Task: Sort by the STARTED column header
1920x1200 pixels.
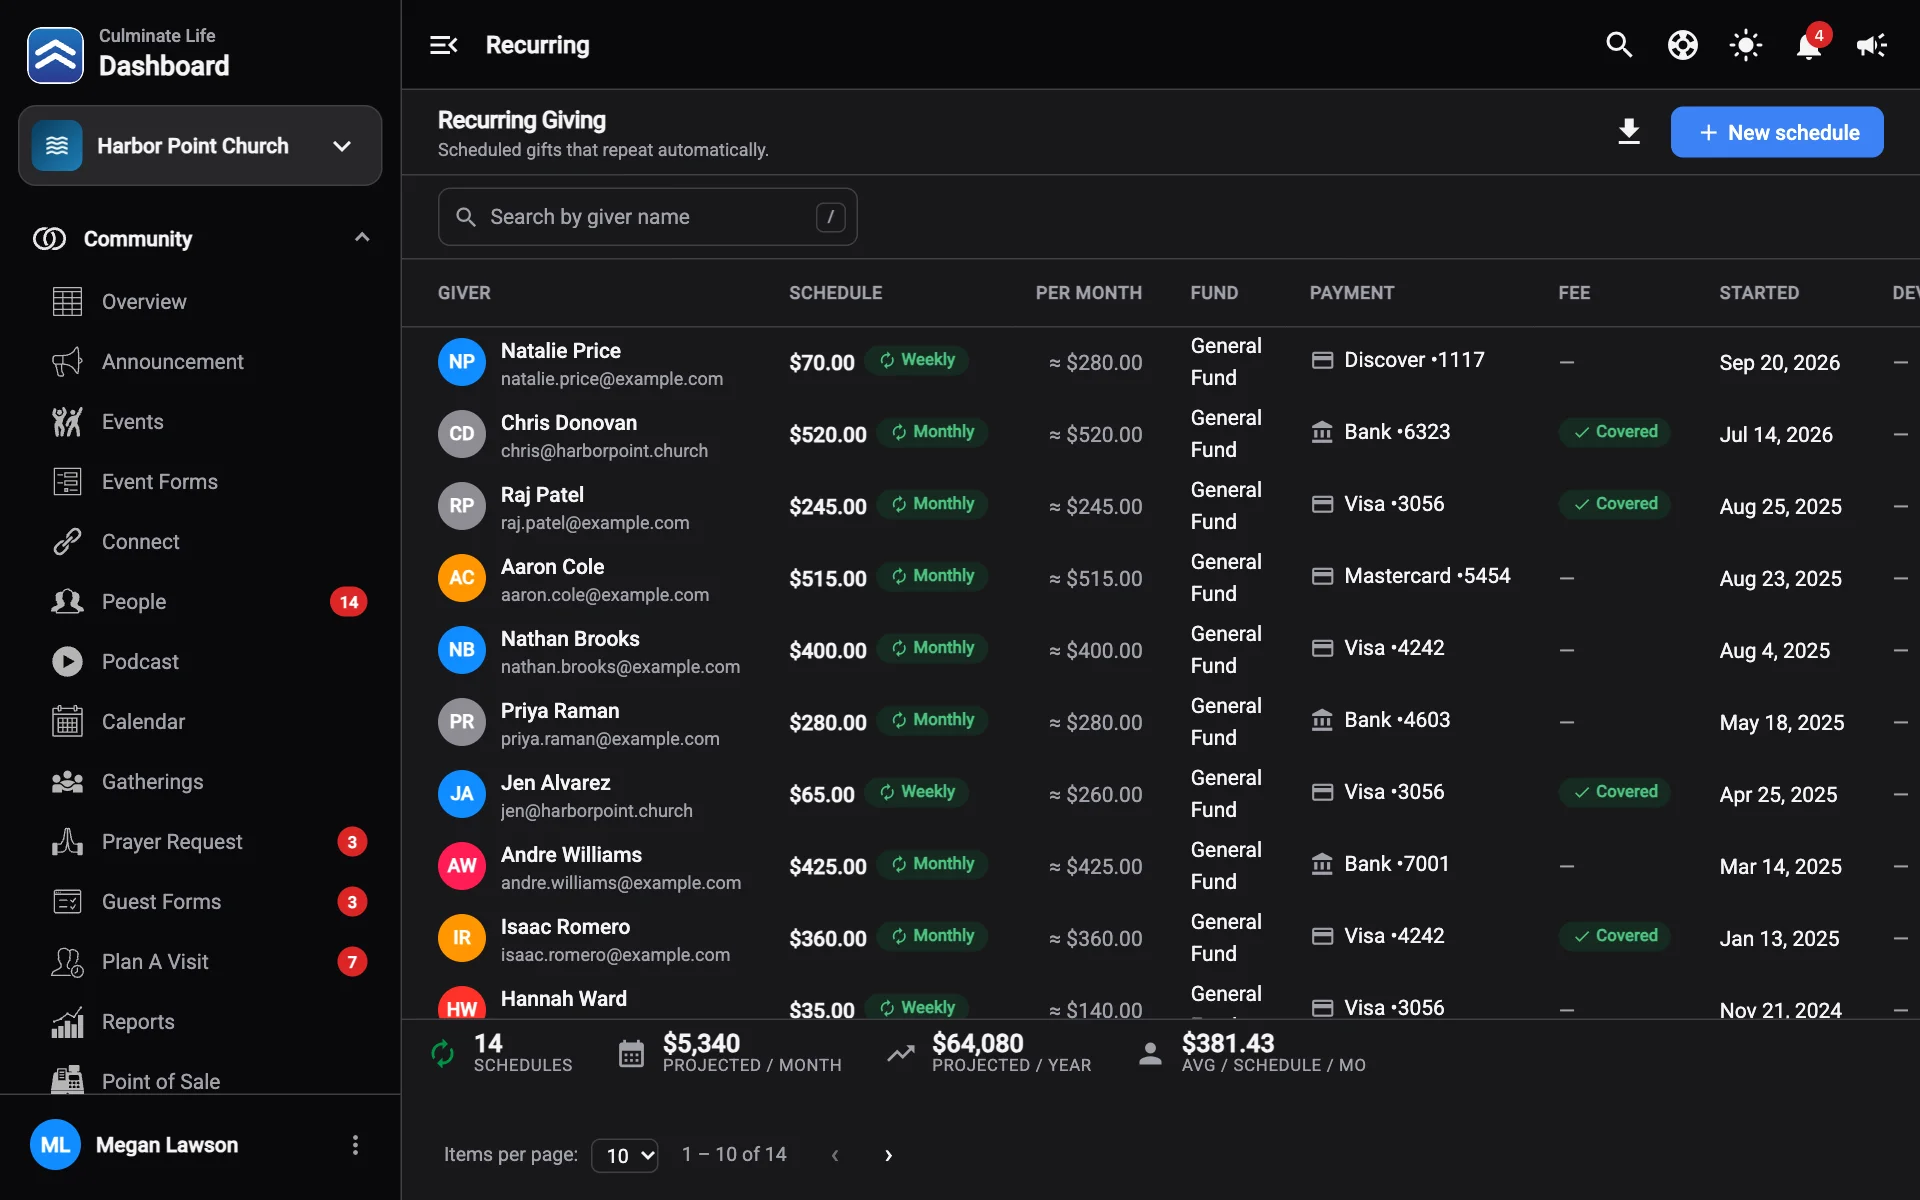Action: [x=1759, y=293]
